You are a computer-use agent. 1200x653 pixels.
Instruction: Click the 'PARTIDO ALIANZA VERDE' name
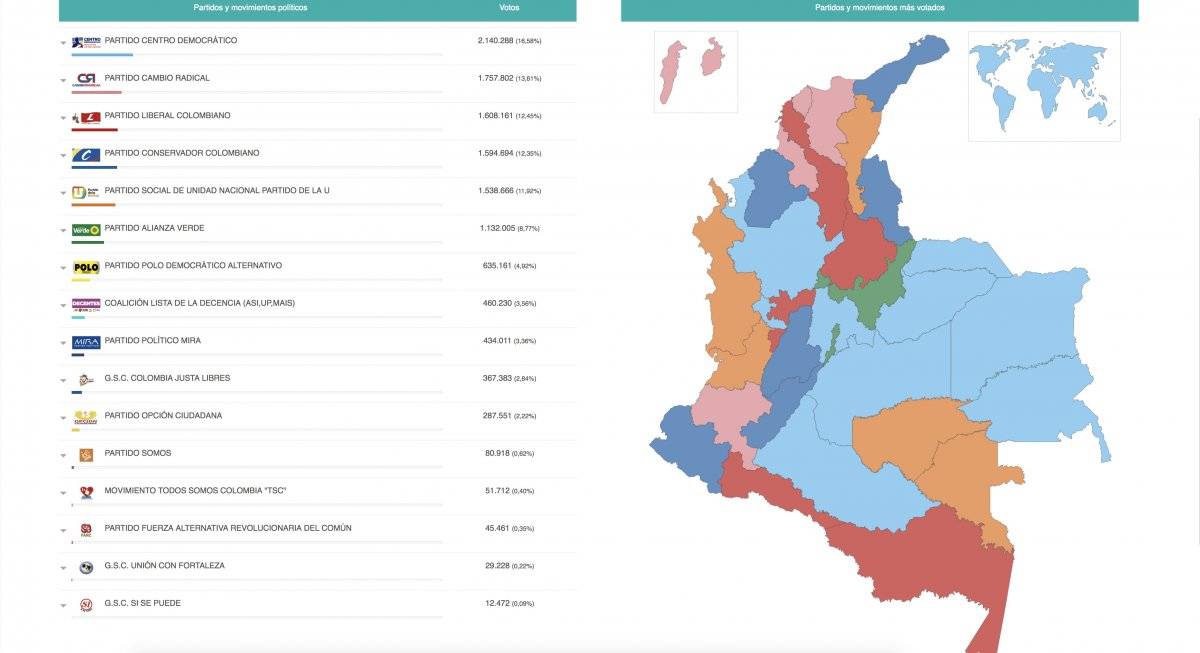tap(154, 228)
